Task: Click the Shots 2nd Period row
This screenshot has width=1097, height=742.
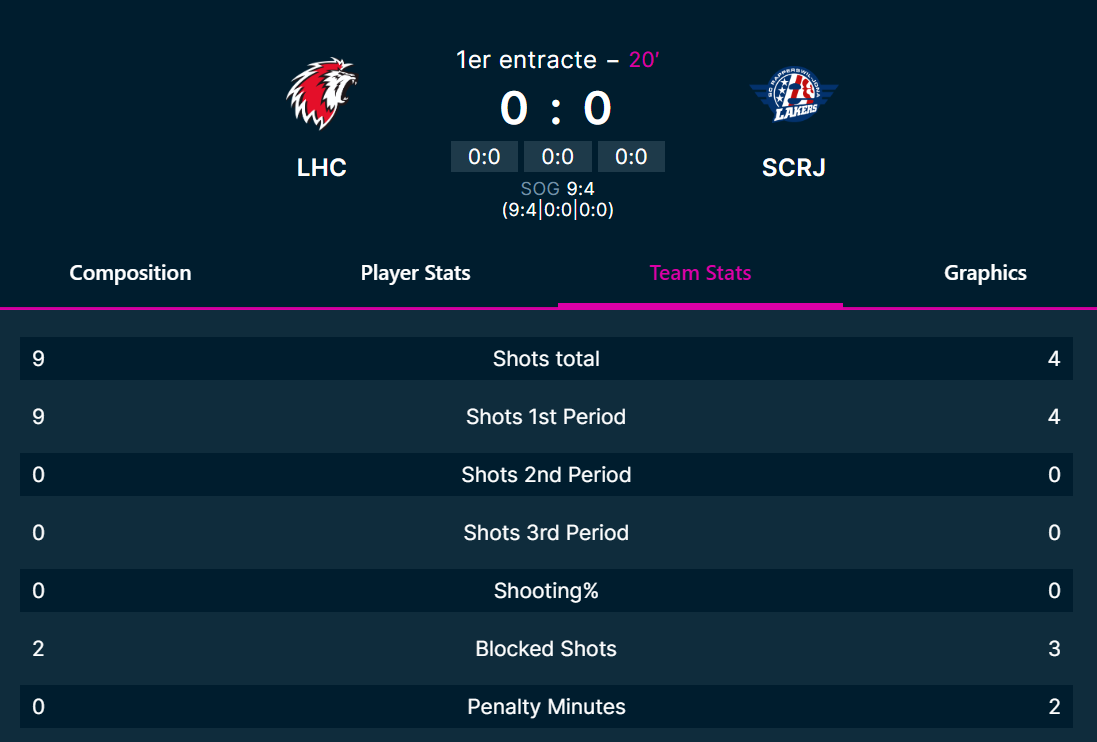Action: tap(546, 474)
